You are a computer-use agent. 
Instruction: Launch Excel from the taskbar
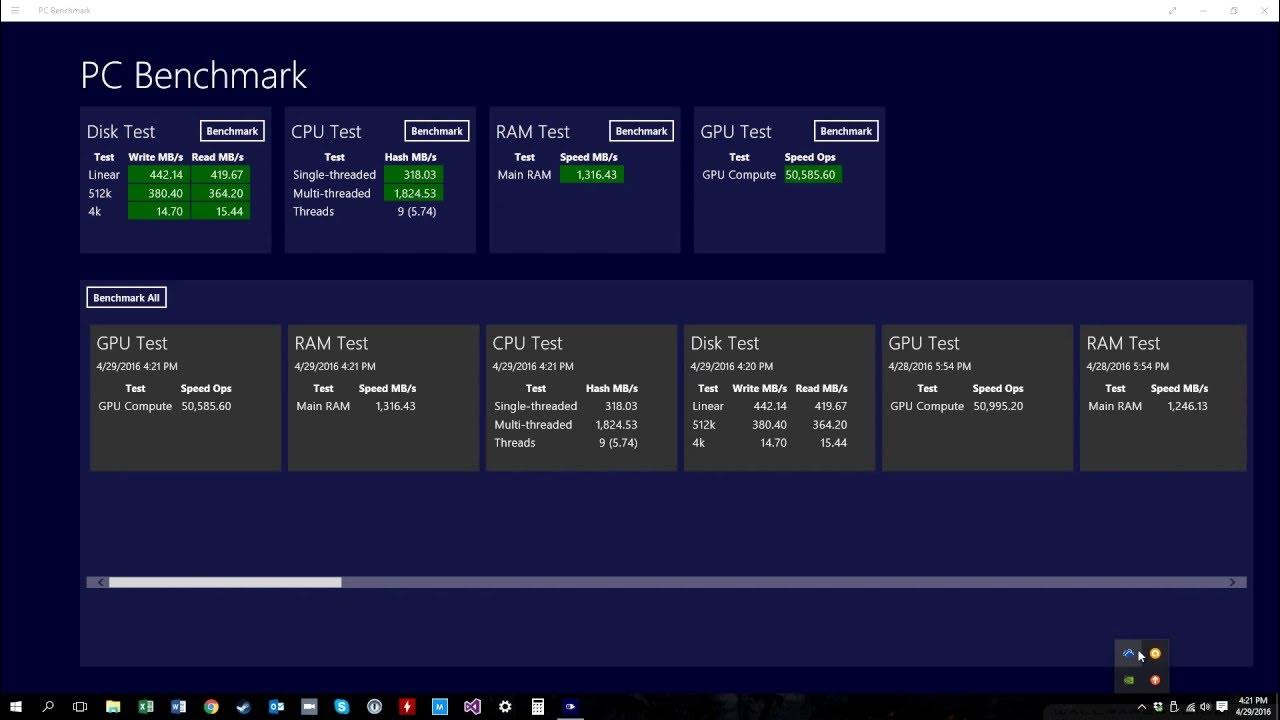click(146, 707)
